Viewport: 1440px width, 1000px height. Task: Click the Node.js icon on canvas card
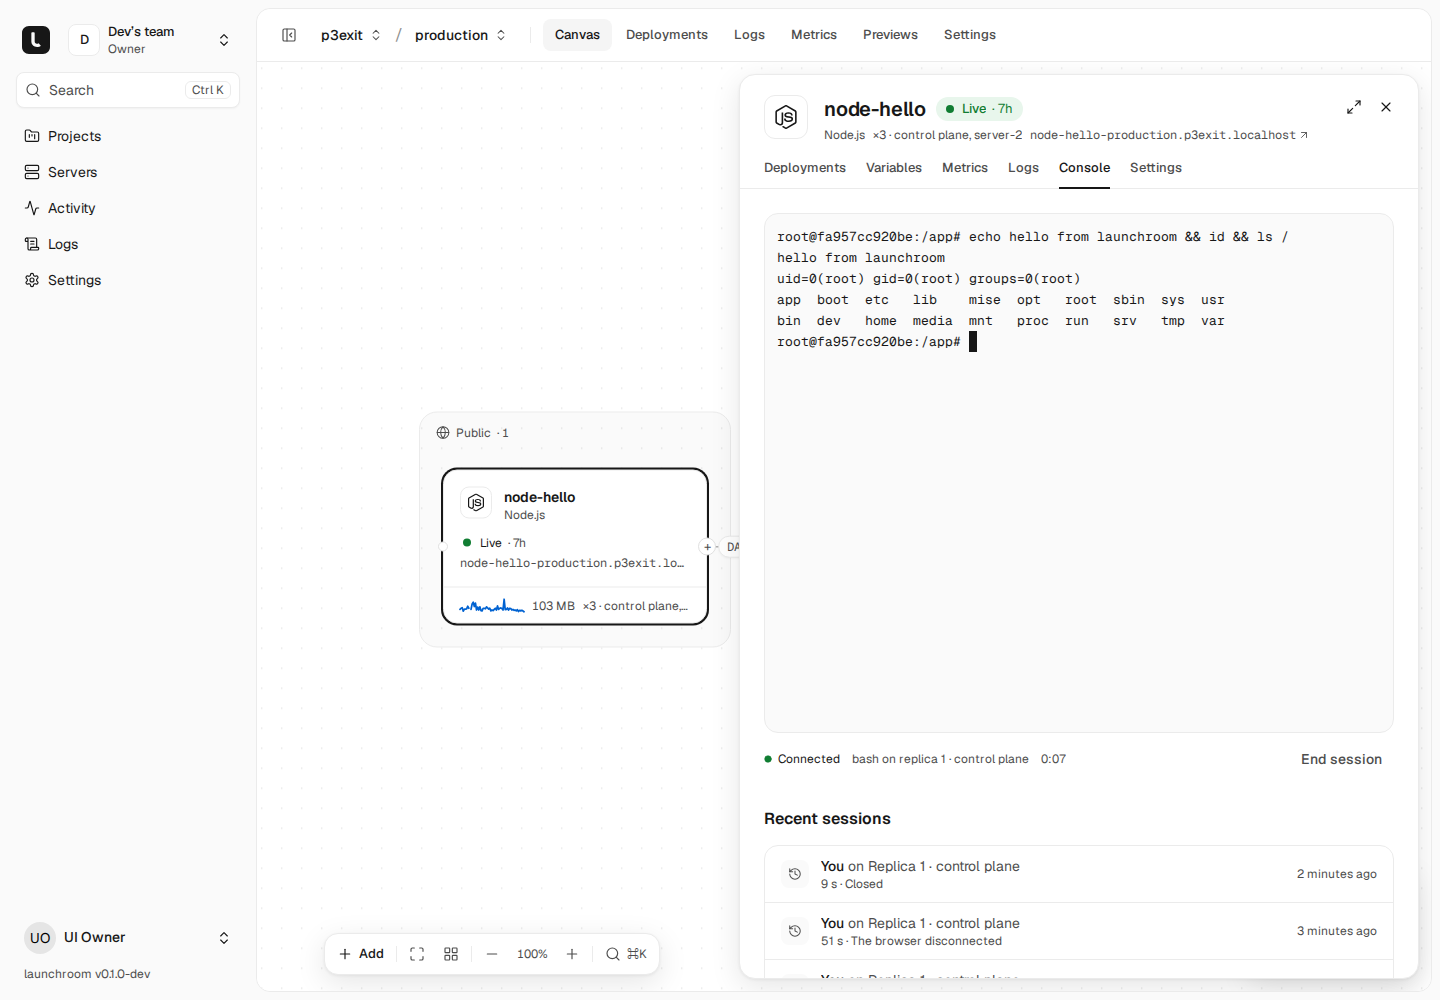[x=476, y=502]
